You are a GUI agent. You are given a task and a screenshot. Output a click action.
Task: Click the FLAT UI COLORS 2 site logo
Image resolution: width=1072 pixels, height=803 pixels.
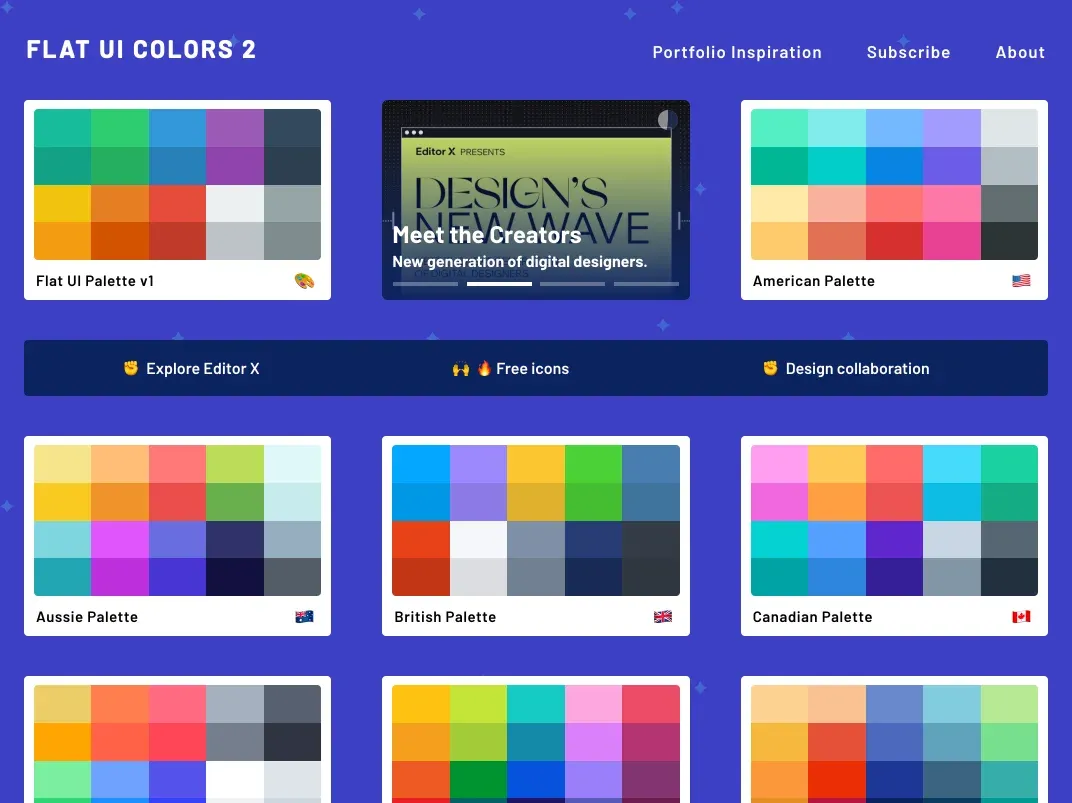click(141, 49)
